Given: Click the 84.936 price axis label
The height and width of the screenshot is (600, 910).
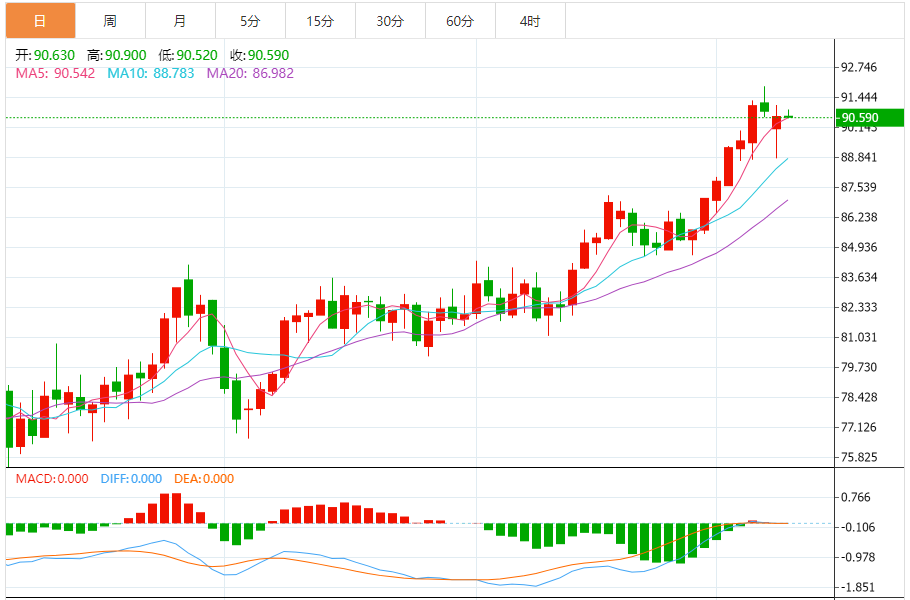Looking at the screenshot, I should coord(859,247).
